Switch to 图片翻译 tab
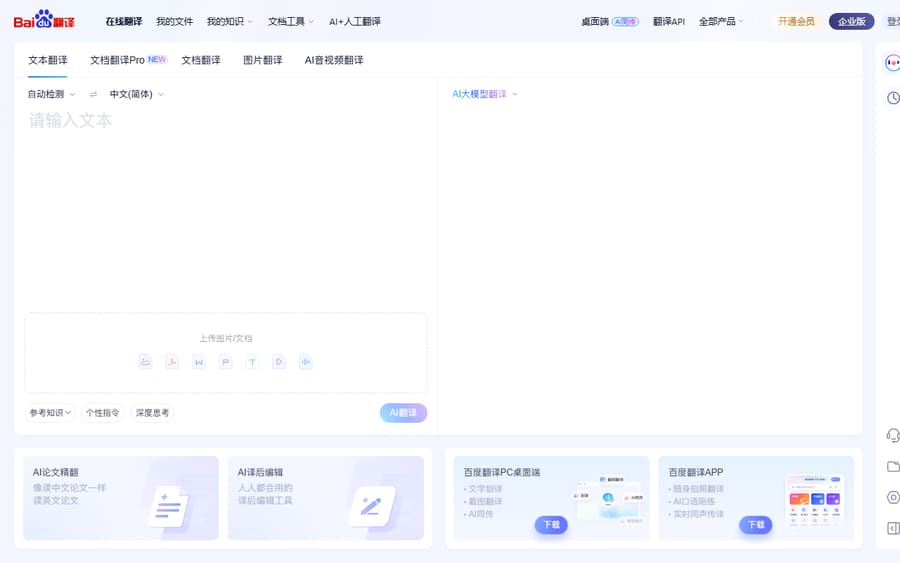Viewport: 900px width, 563px height. click(x=263, y=60)
